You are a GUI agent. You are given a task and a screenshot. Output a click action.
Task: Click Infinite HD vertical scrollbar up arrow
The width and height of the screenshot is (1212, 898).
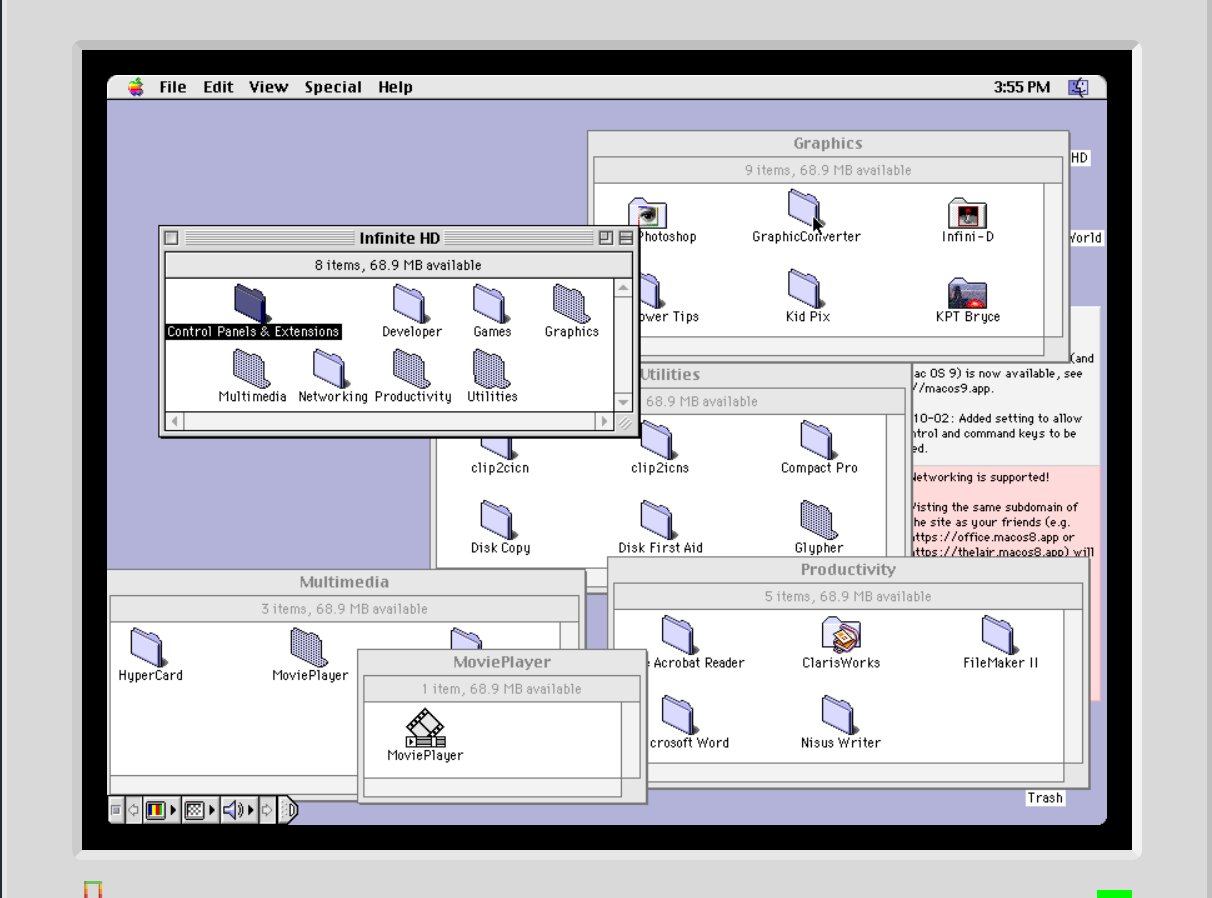click(x=623, y=288)
